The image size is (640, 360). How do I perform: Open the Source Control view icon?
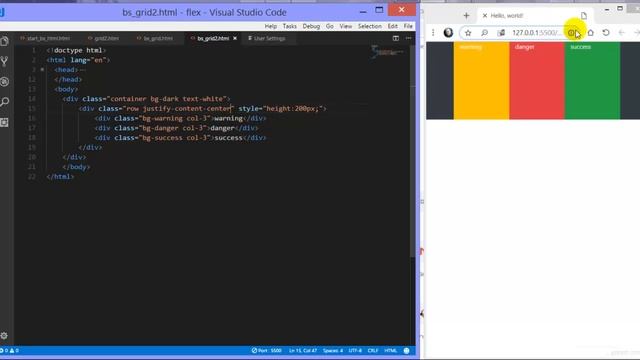[x=4, y=62]
